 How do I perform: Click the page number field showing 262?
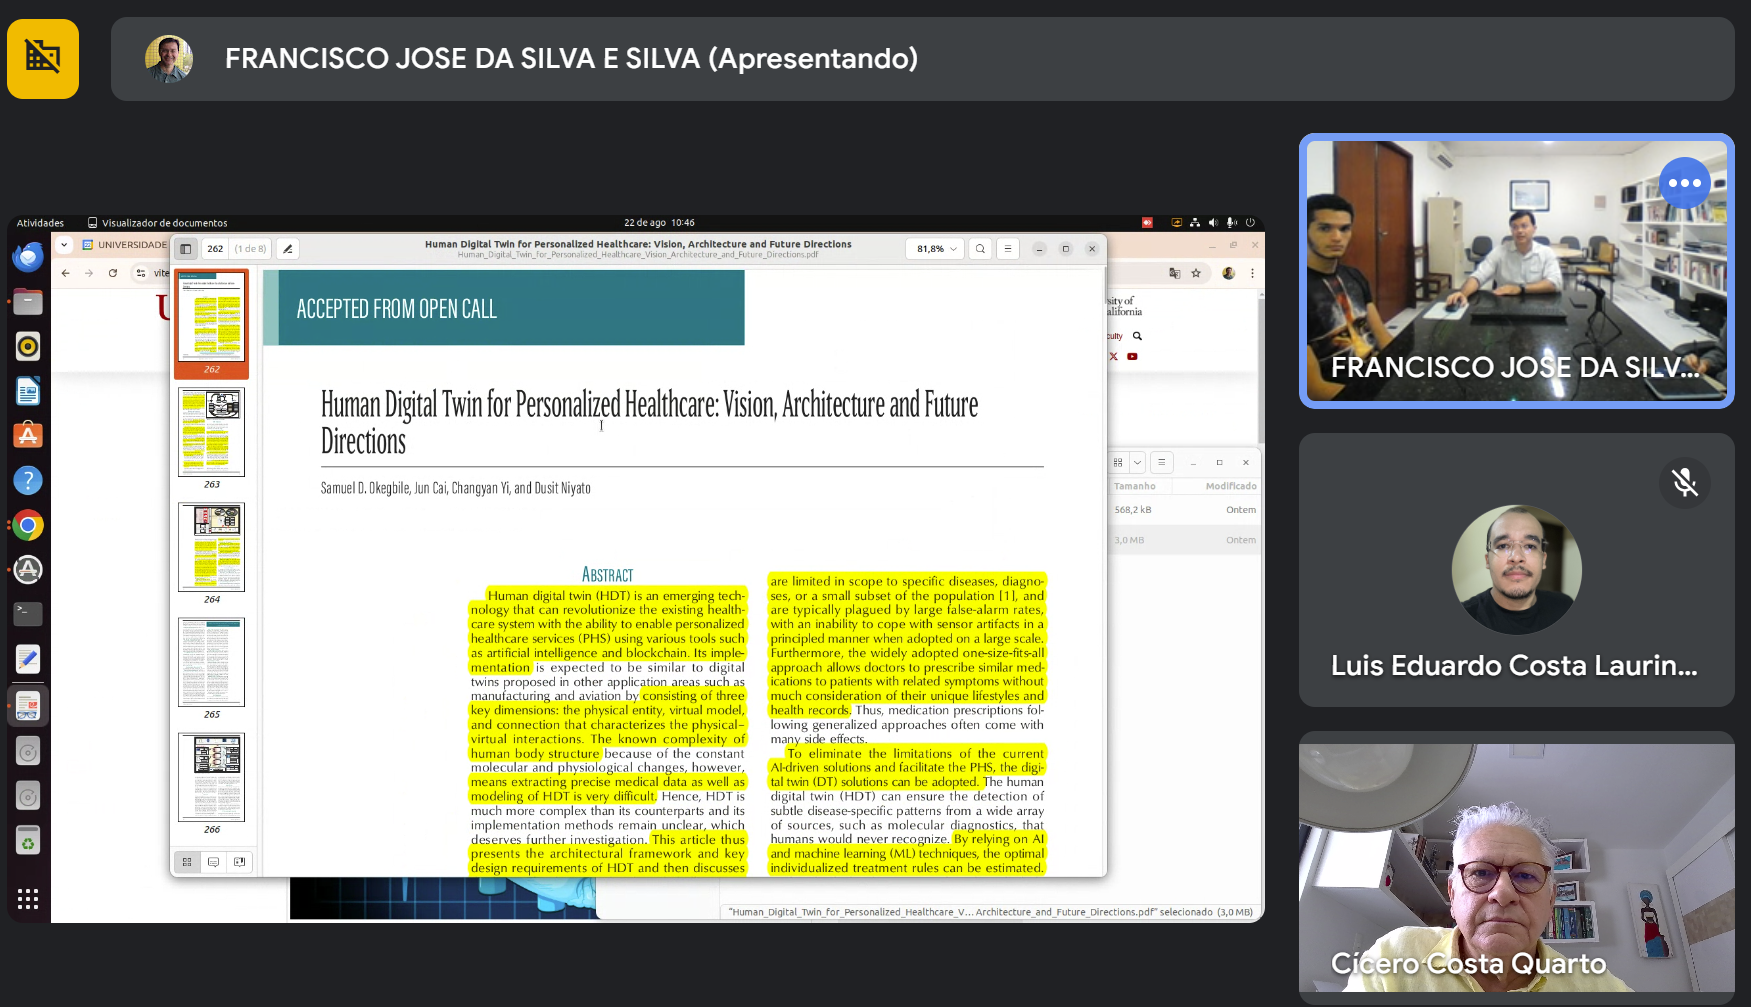pos(215,249)
